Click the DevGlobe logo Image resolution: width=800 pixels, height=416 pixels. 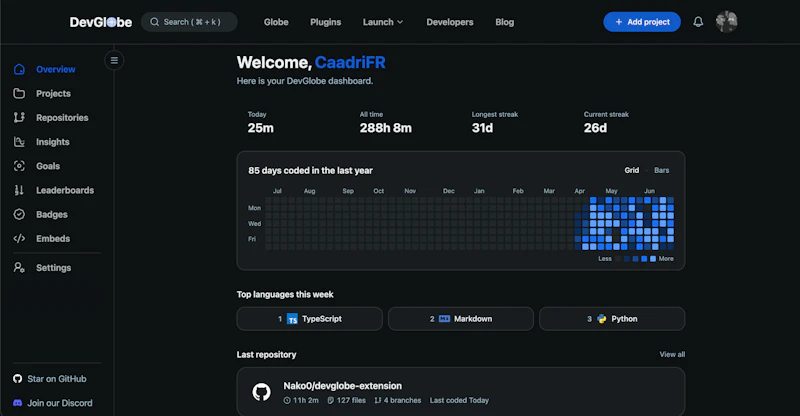click(101, 22)
